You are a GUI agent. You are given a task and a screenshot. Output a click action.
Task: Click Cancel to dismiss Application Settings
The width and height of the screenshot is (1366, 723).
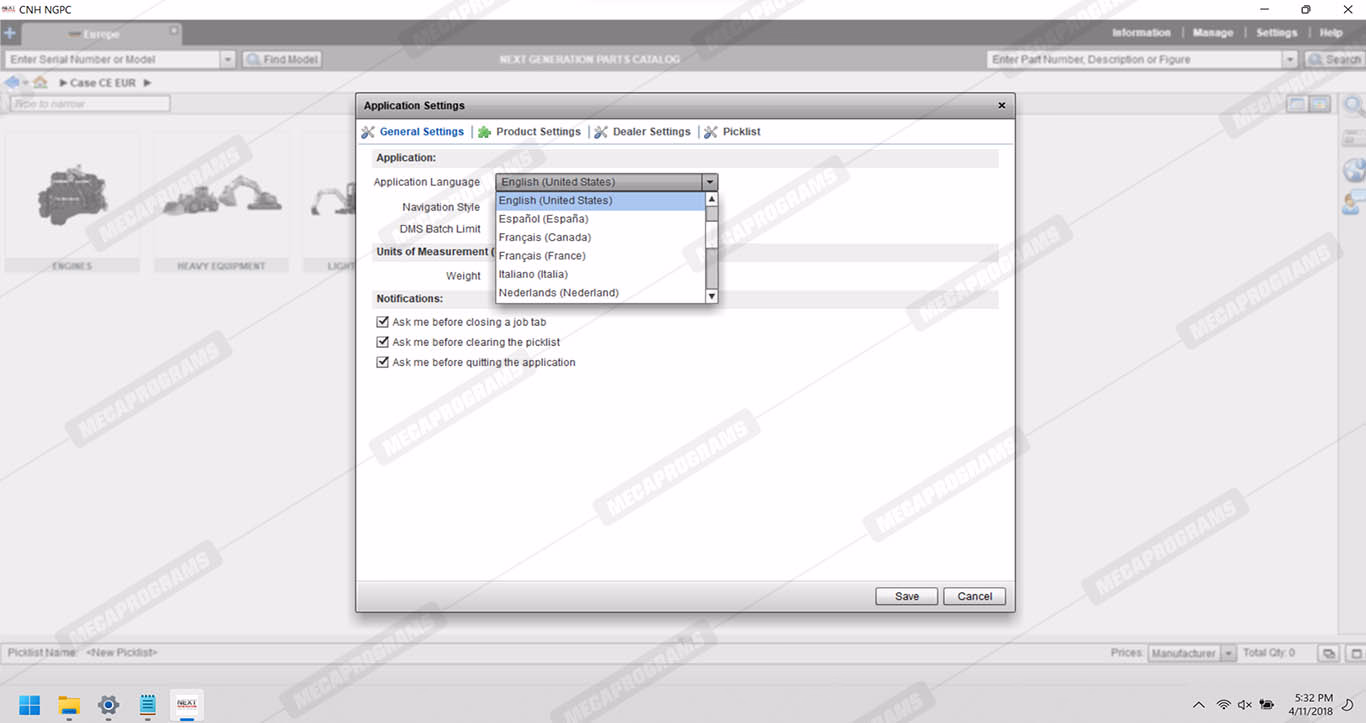[x=974, y=596]
